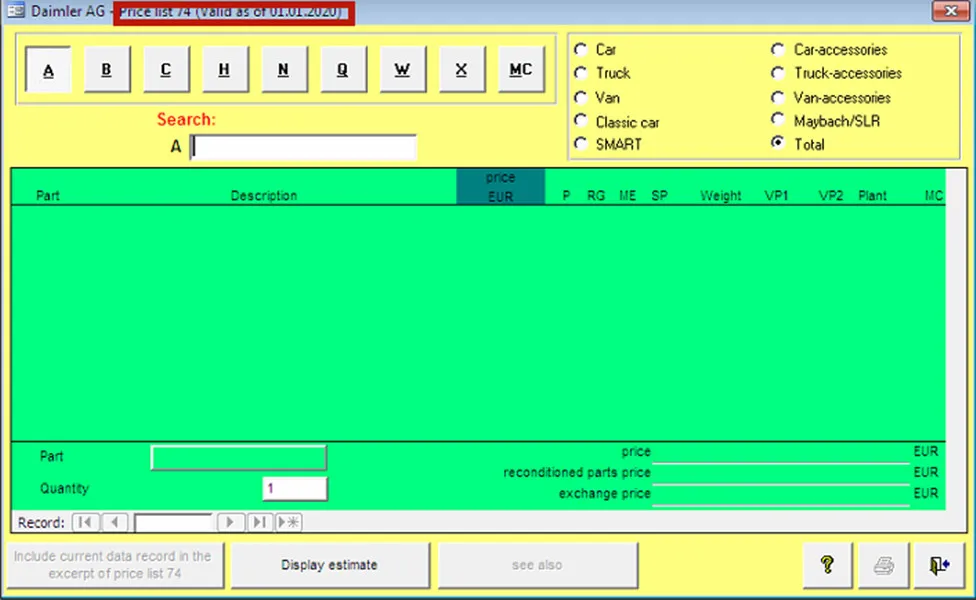The height and width of the screenshot is (600, 976).
Task: Click the VP2 column header
Action: [x=831, y=195]
